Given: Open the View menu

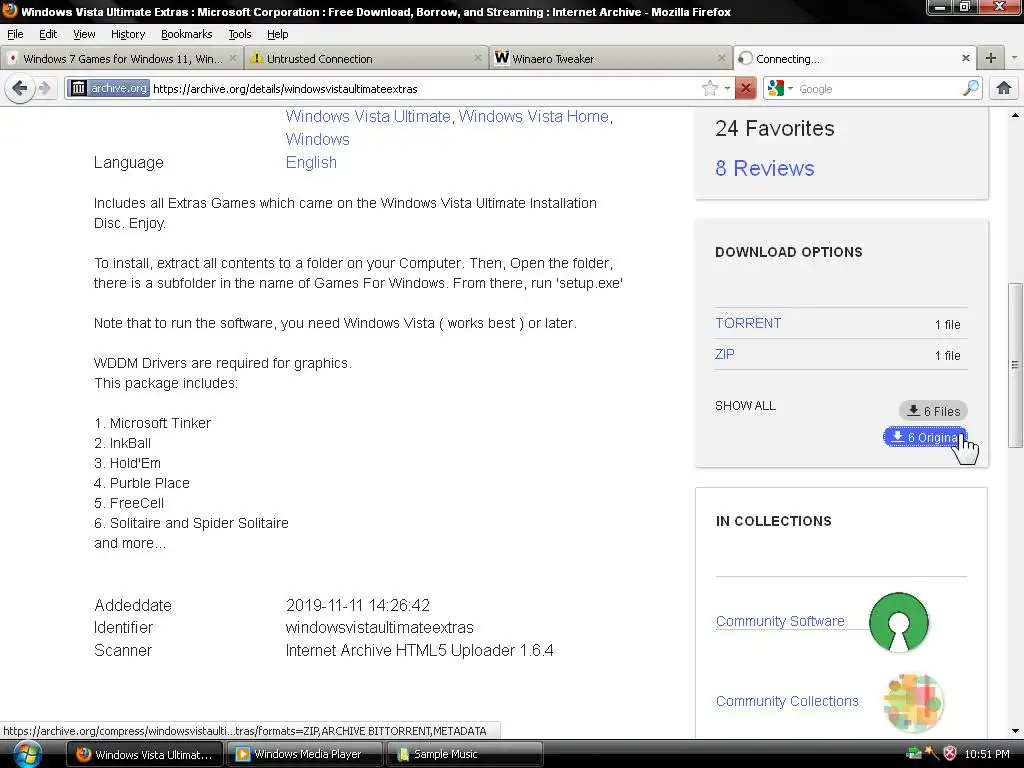Looking at the screenshot, I should [84, 34].
